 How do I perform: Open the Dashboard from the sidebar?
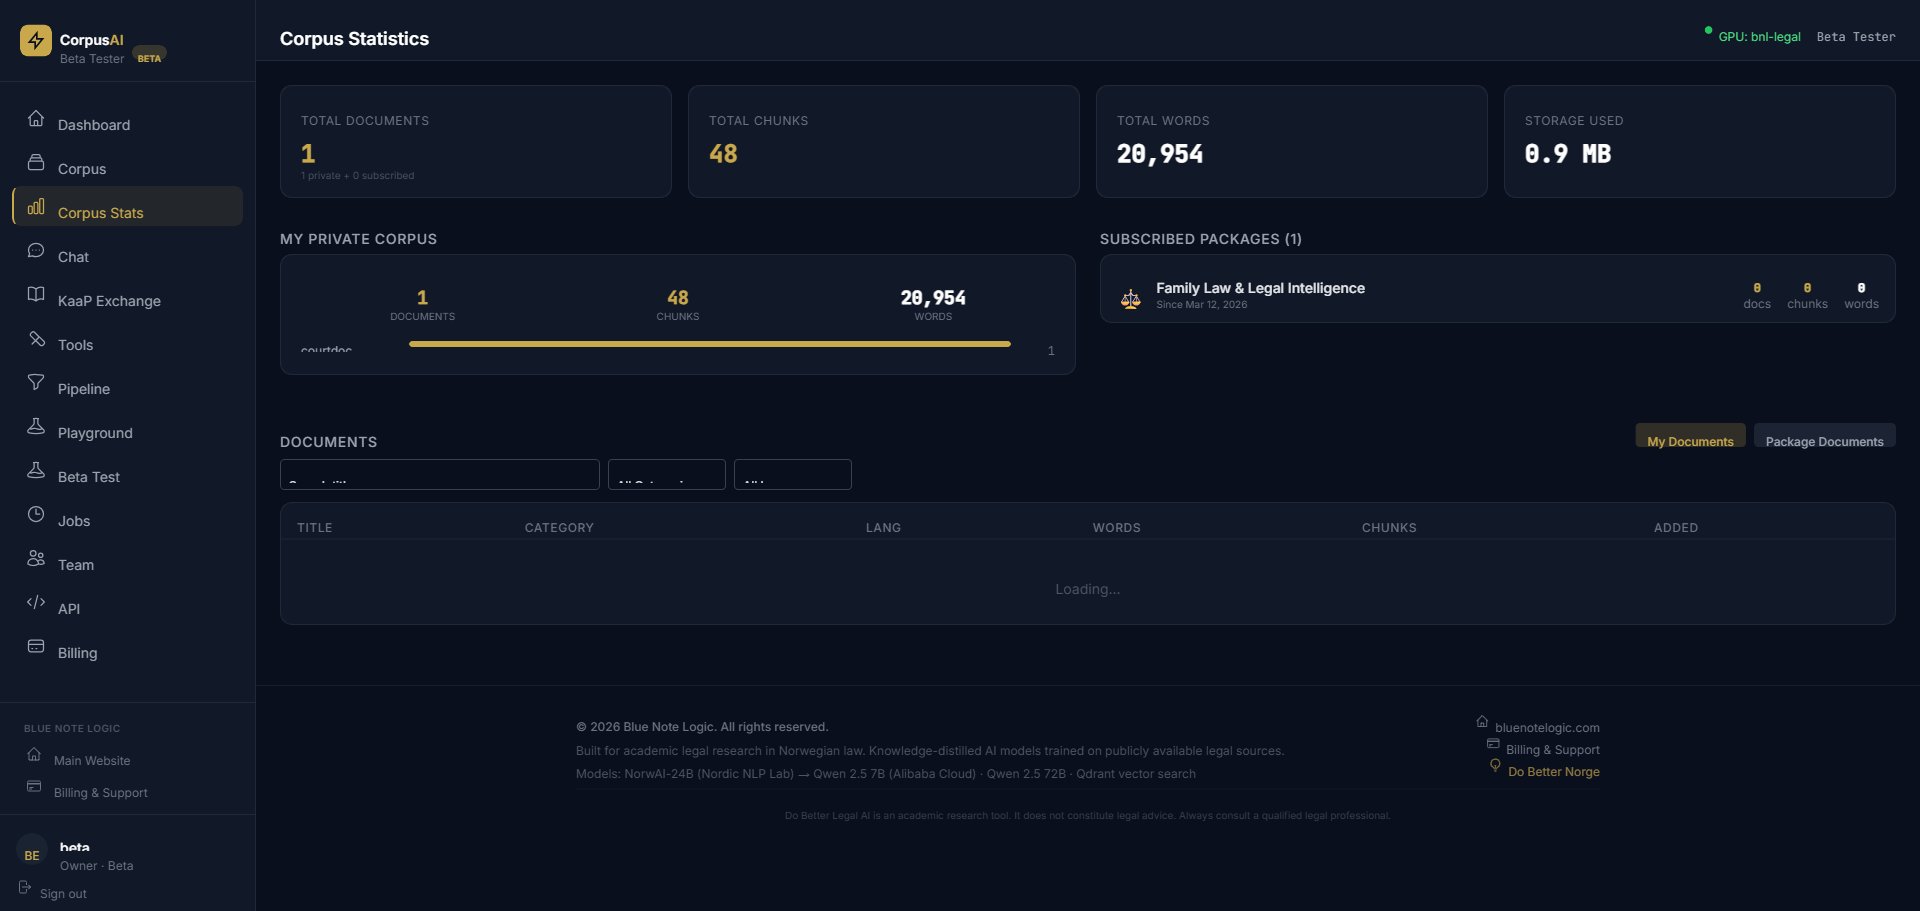(93, 124)
